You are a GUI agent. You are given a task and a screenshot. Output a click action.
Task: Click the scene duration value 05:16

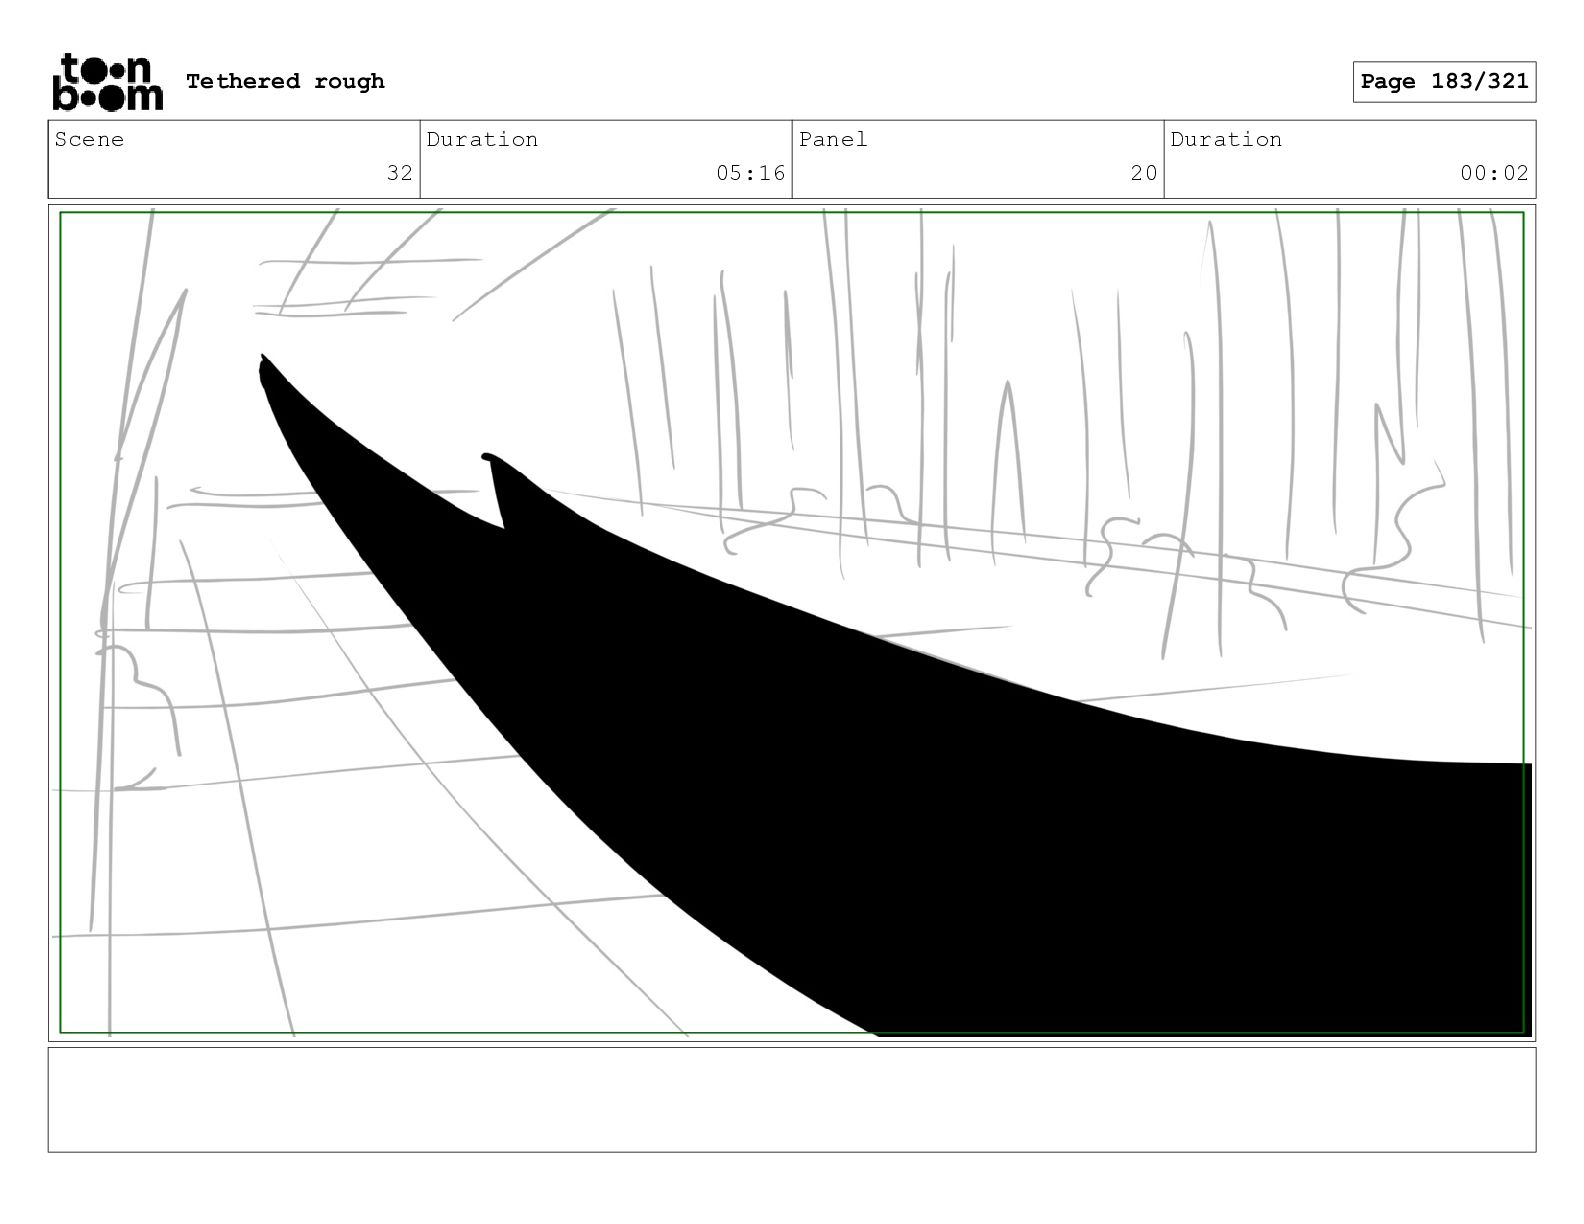[x=750, y=173]
